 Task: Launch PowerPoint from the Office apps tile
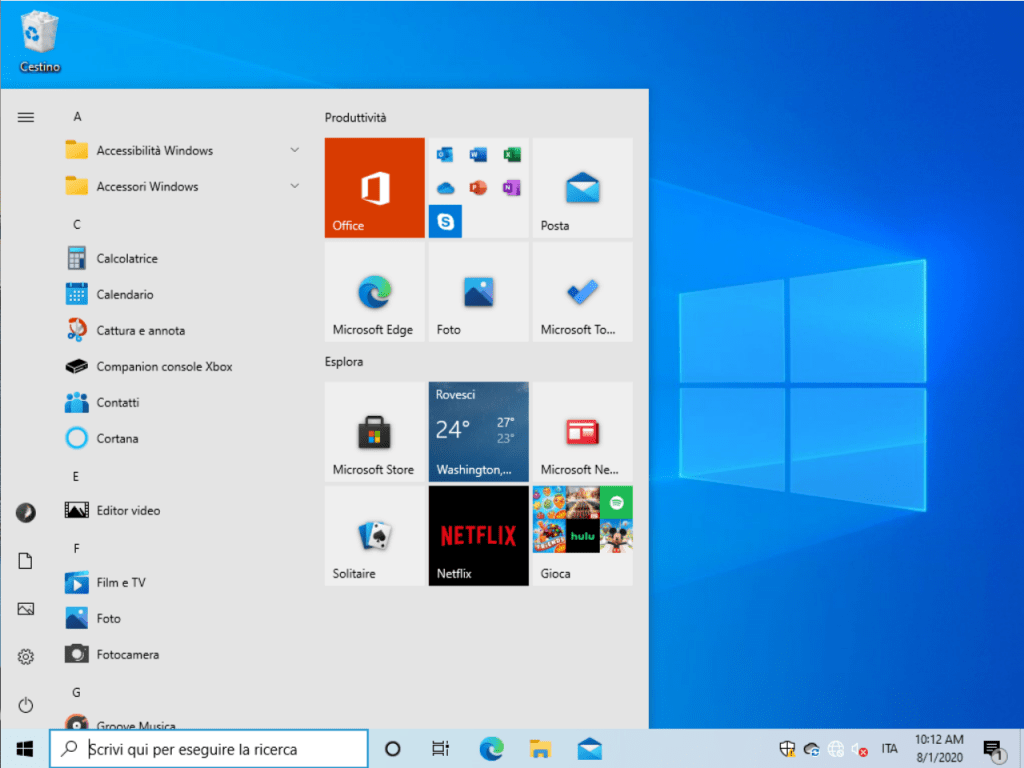478,188
